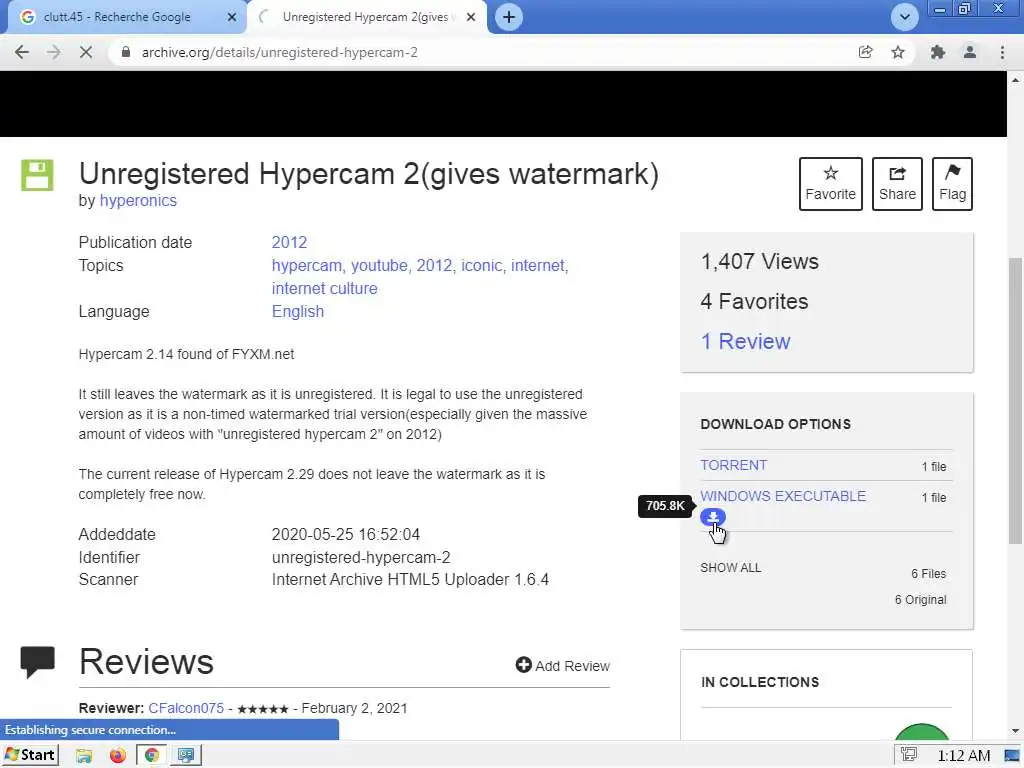The width and height of the screenshot is (1024, 768).
Task: Open a new tab with the plus button
Action: (509, 17)
